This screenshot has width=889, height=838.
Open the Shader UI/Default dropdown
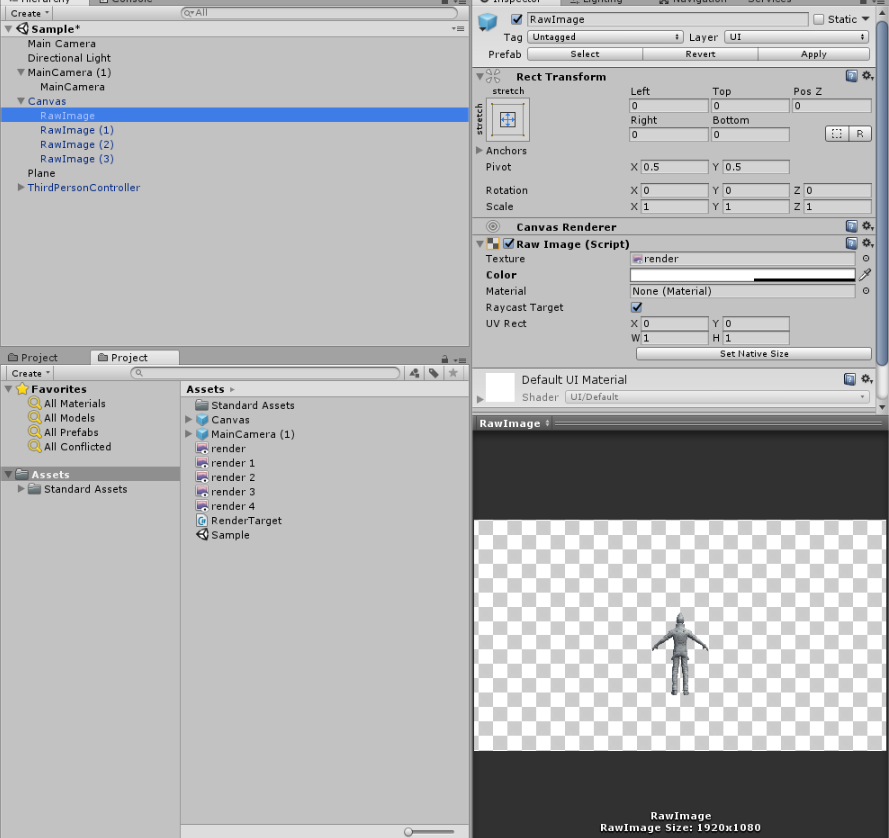coord(717,397)
